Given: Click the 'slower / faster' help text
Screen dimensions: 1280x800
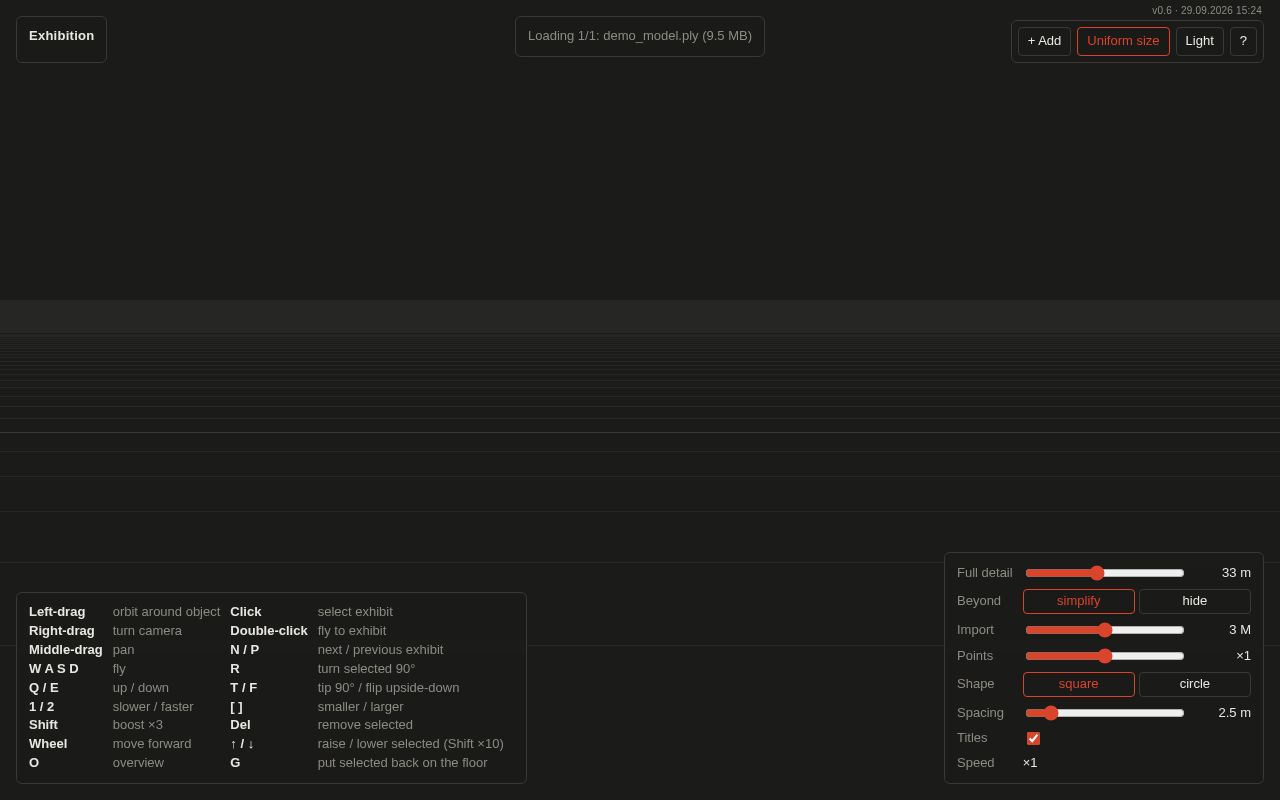Looking at the screenshot, I should 153,707.
